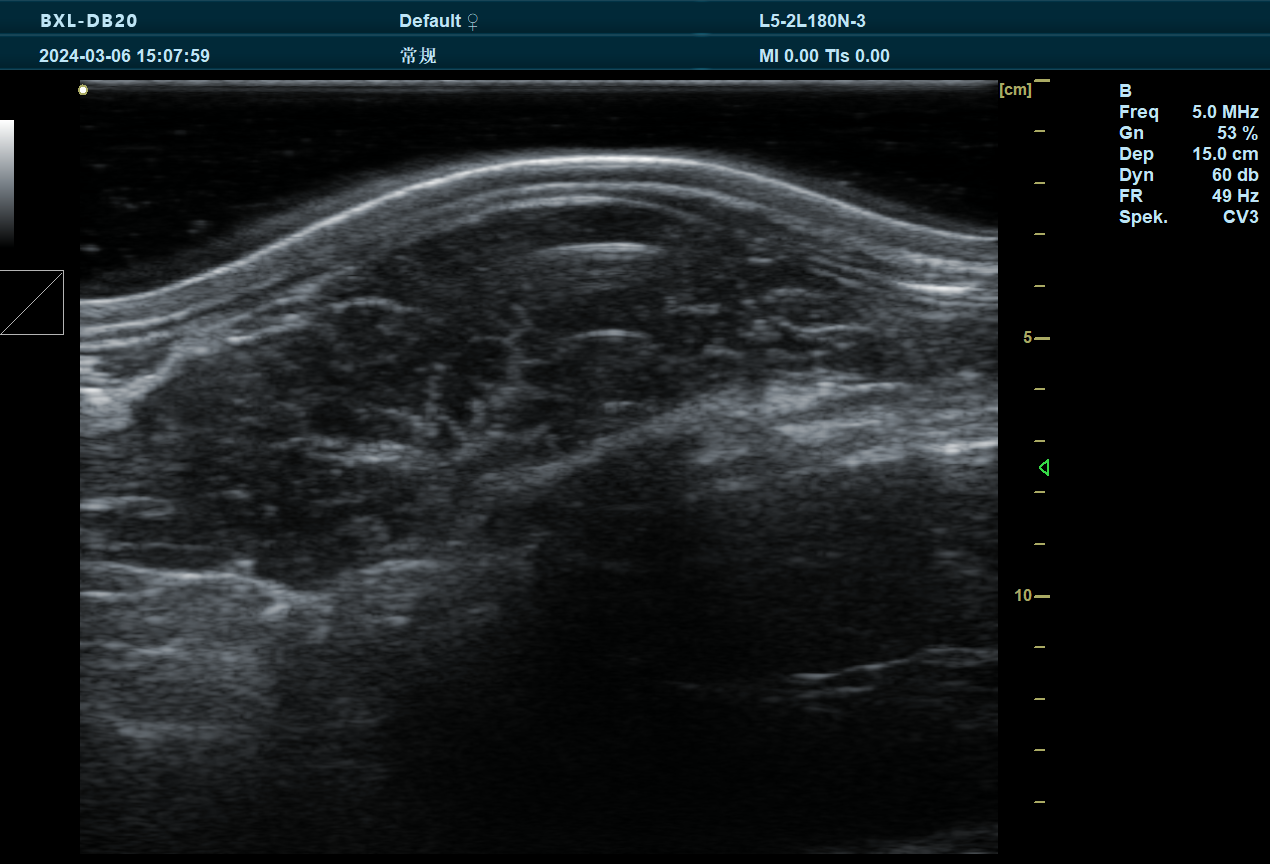Click the date and time 2024-03-06 15:07:59

pos(124,56)
